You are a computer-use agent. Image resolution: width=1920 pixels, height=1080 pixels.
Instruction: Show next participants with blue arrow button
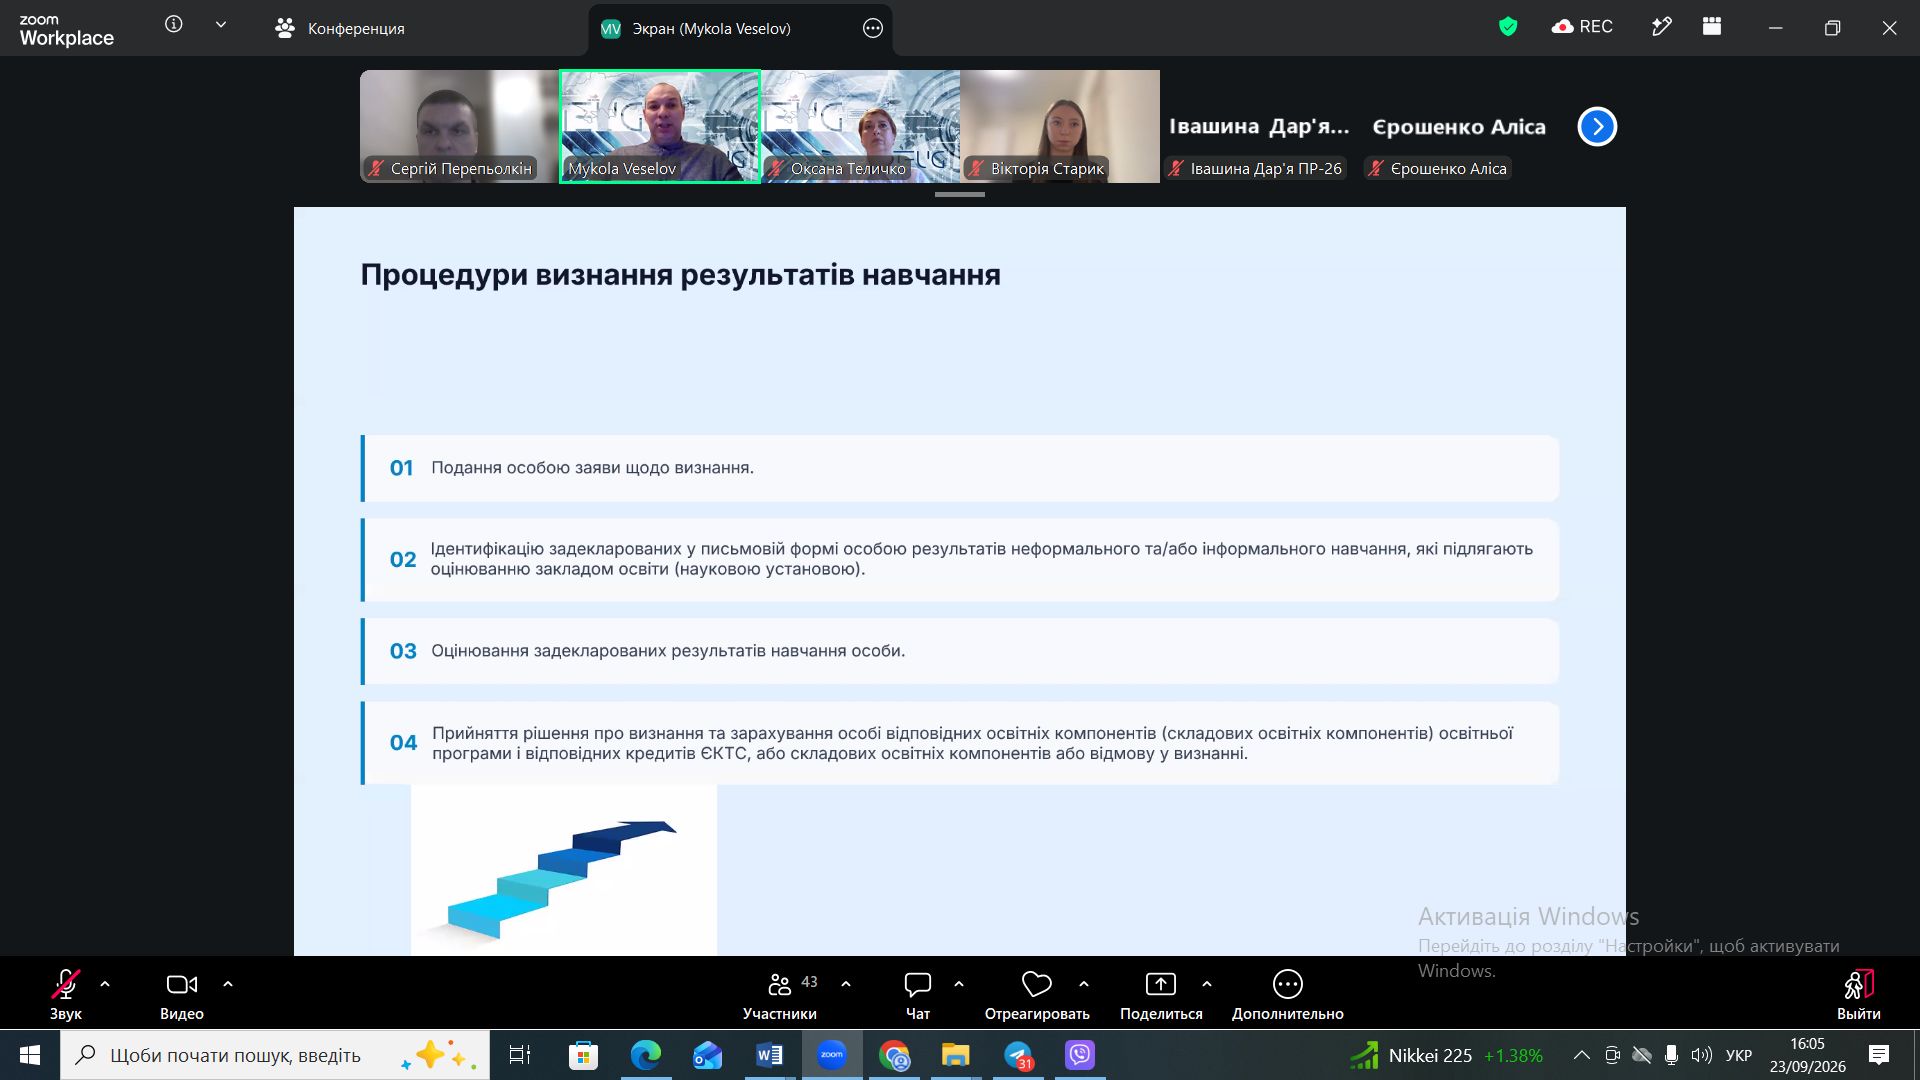[1597, 127]
